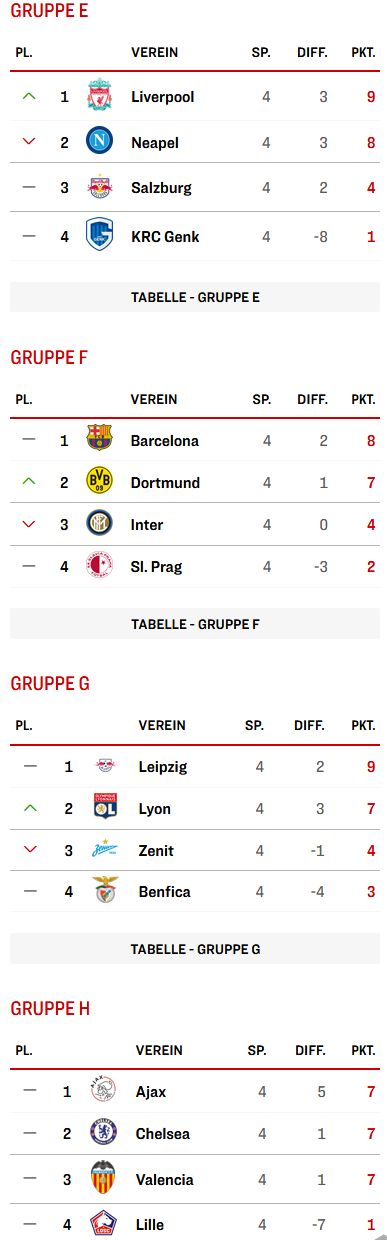This screenshot has width=387, height=1240.
Task: Open the Tabelle - Gruppe F button
Action: 195,624
